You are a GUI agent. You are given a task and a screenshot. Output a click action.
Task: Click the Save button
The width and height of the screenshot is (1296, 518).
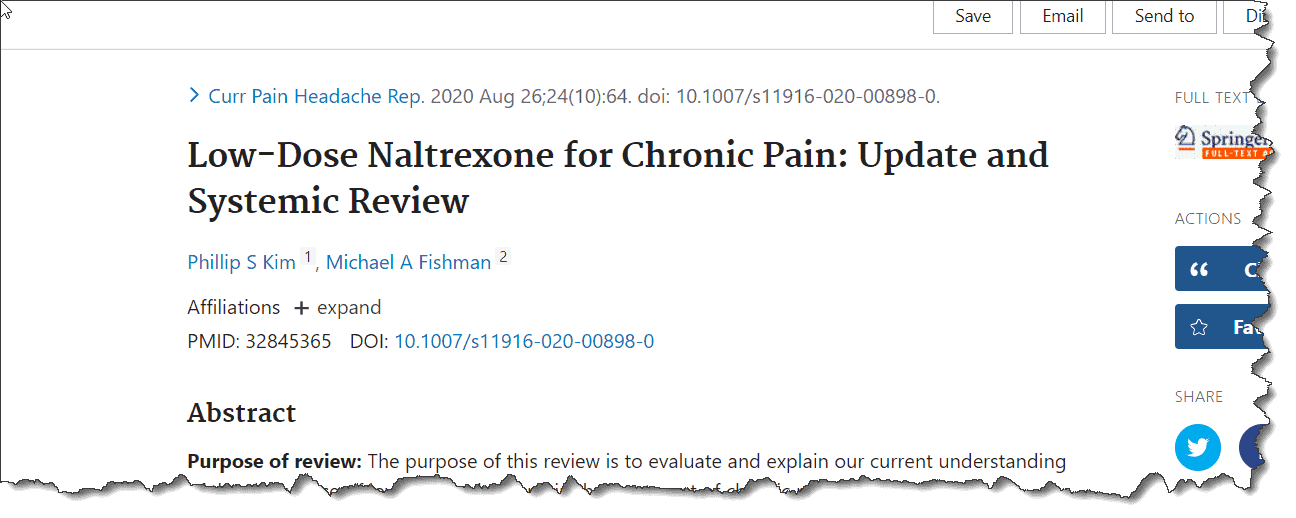tap(973, 16)
